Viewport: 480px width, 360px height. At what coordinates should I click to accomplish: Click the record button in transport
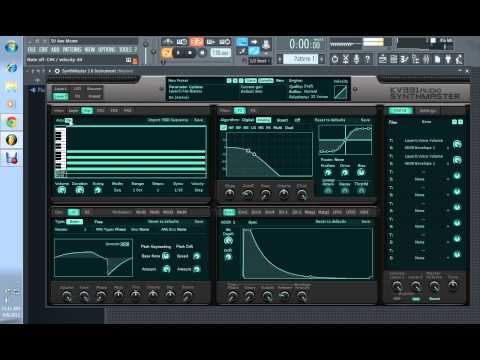202,53
